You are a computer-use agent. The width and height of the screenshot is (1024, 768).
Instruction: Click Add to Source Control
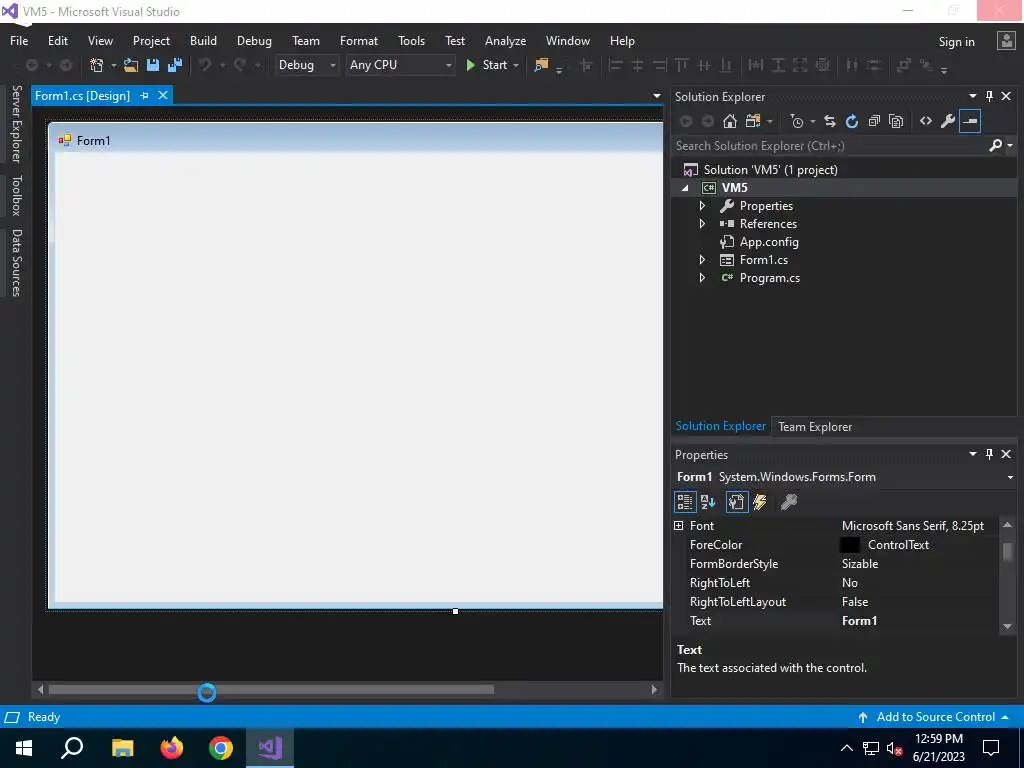pos(935,716)
